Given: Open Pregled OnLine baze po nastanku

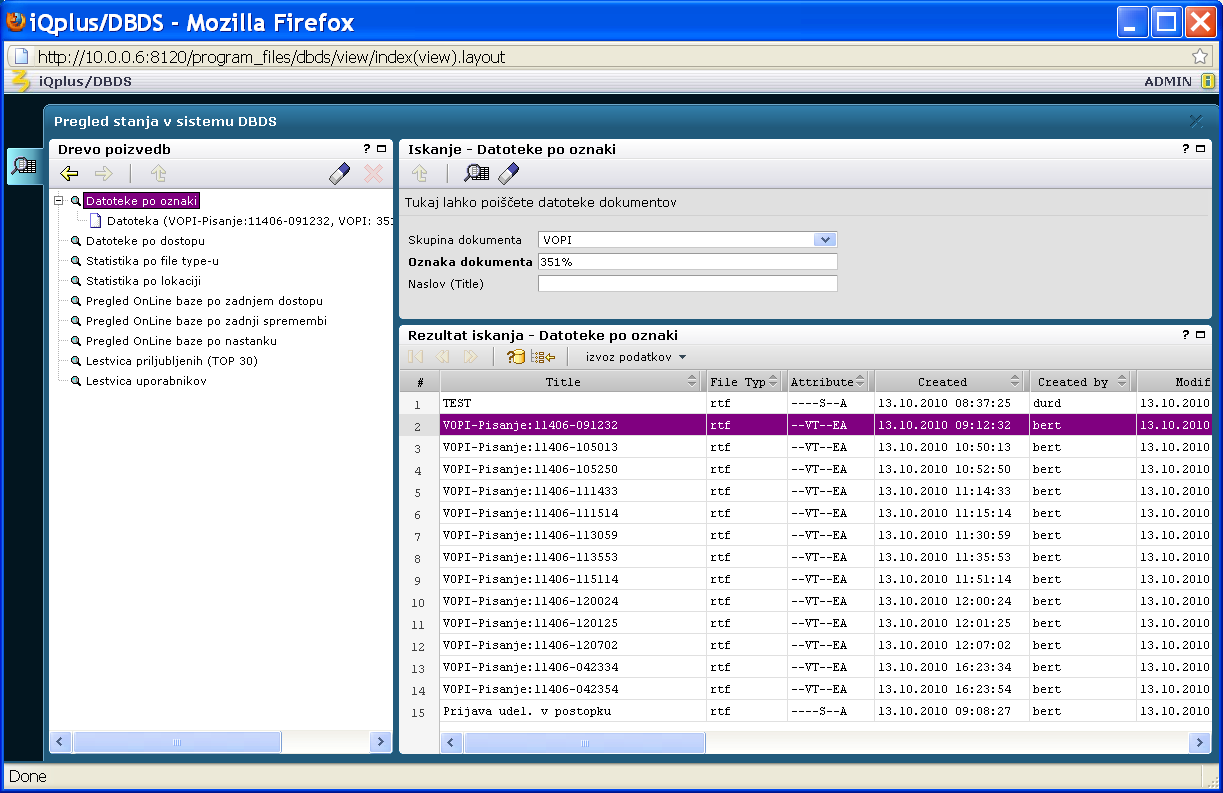Looking at the screenshot, I should click(181, 341).
